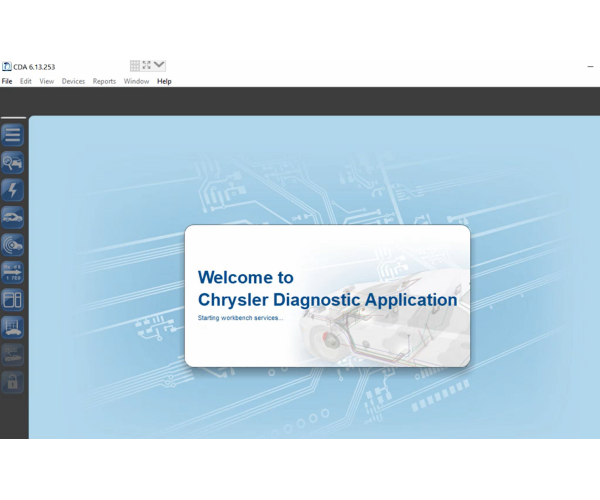
Task: Click the 'Starting workbench services...' status text
Action: (240, 318)
